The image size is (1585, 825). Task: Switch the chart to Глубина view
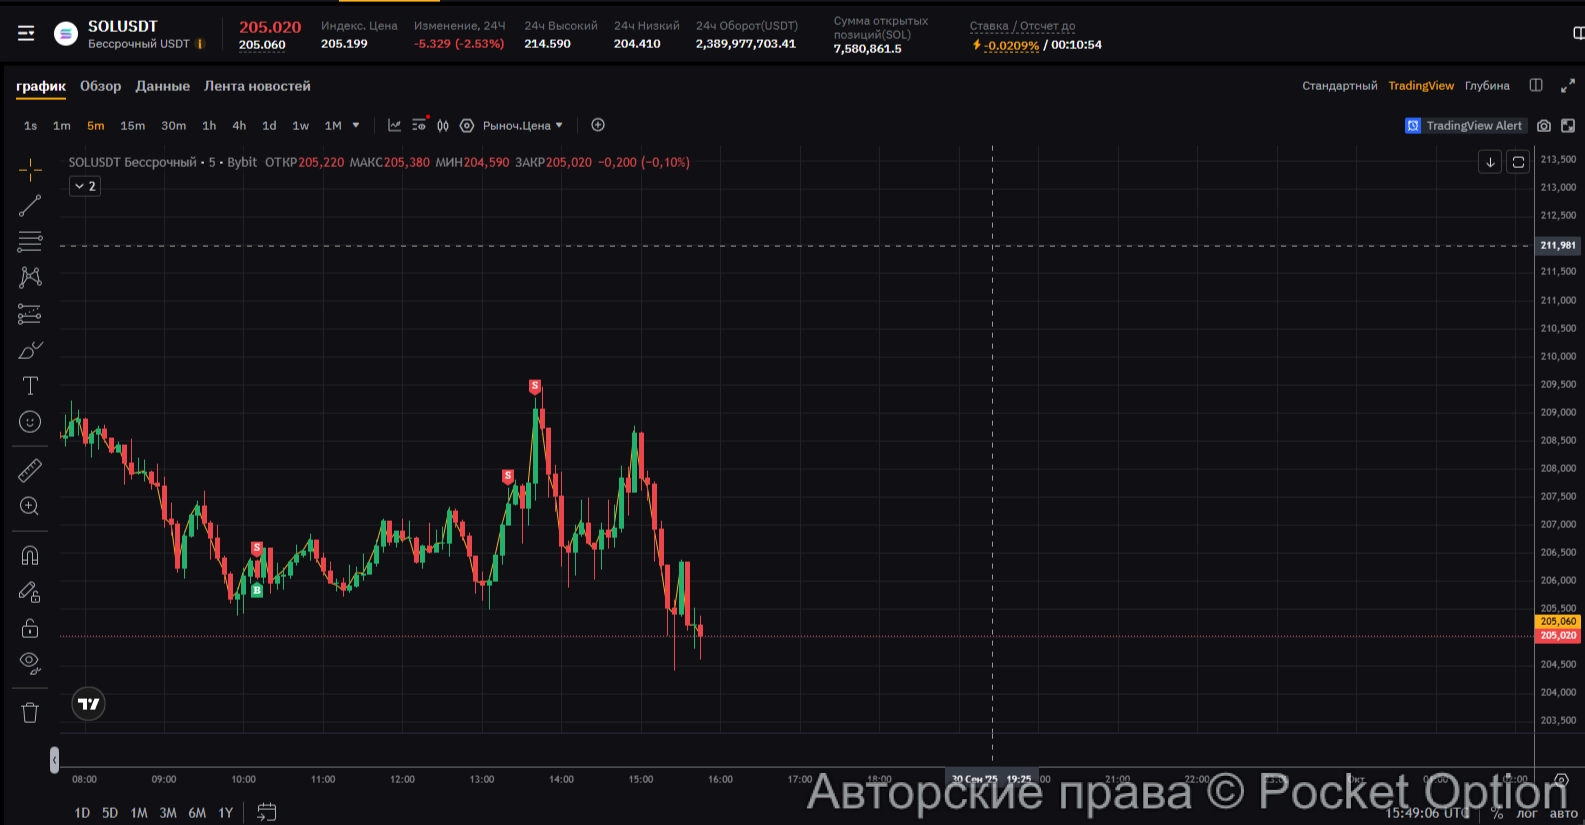(1487, 86)
